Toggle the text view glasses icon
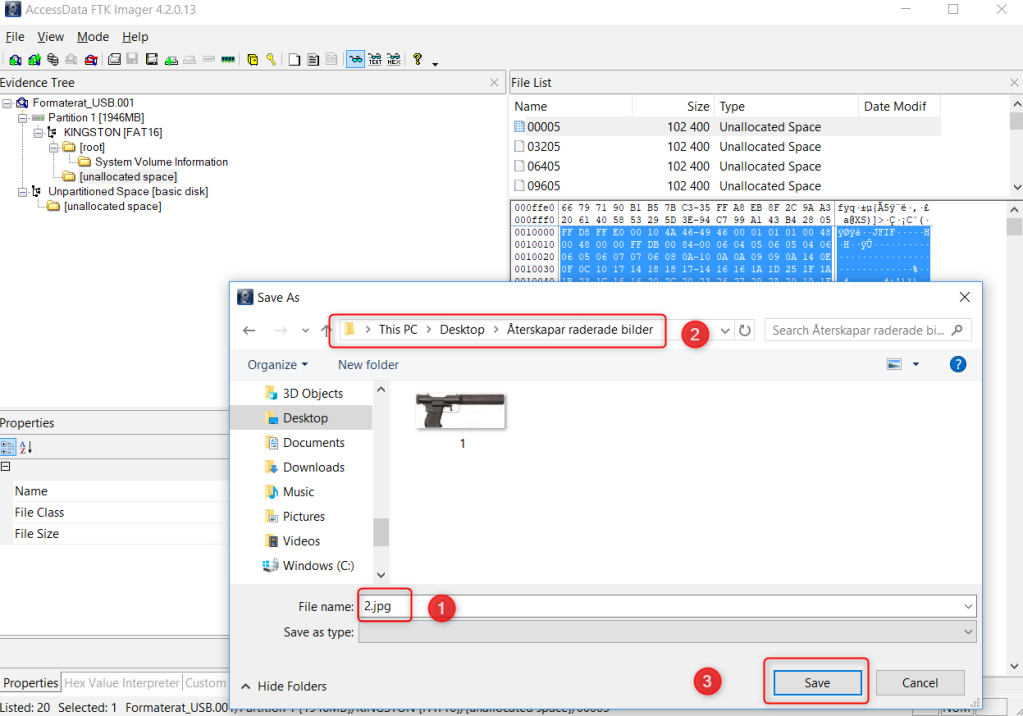This screenshot has height=716, width=1023. tap(375, 59)
